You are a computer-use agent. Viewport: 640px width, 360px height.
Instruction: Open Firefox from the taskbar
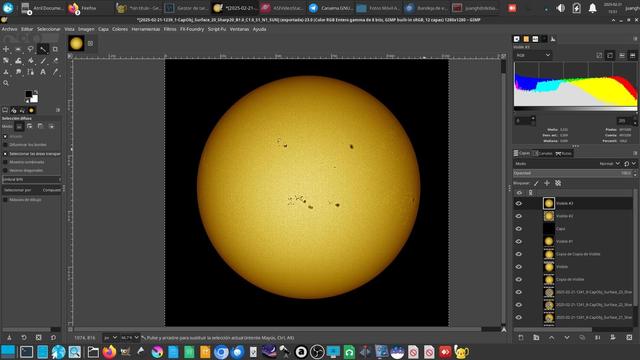109,352
